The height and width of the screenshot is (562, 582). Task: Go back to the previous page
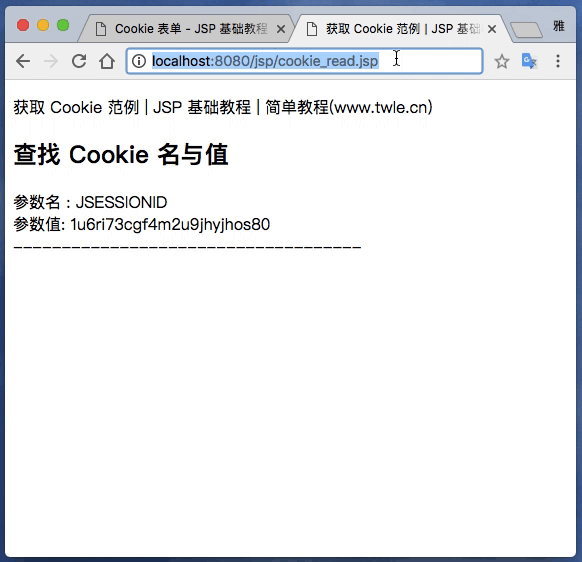click(23, 61)
